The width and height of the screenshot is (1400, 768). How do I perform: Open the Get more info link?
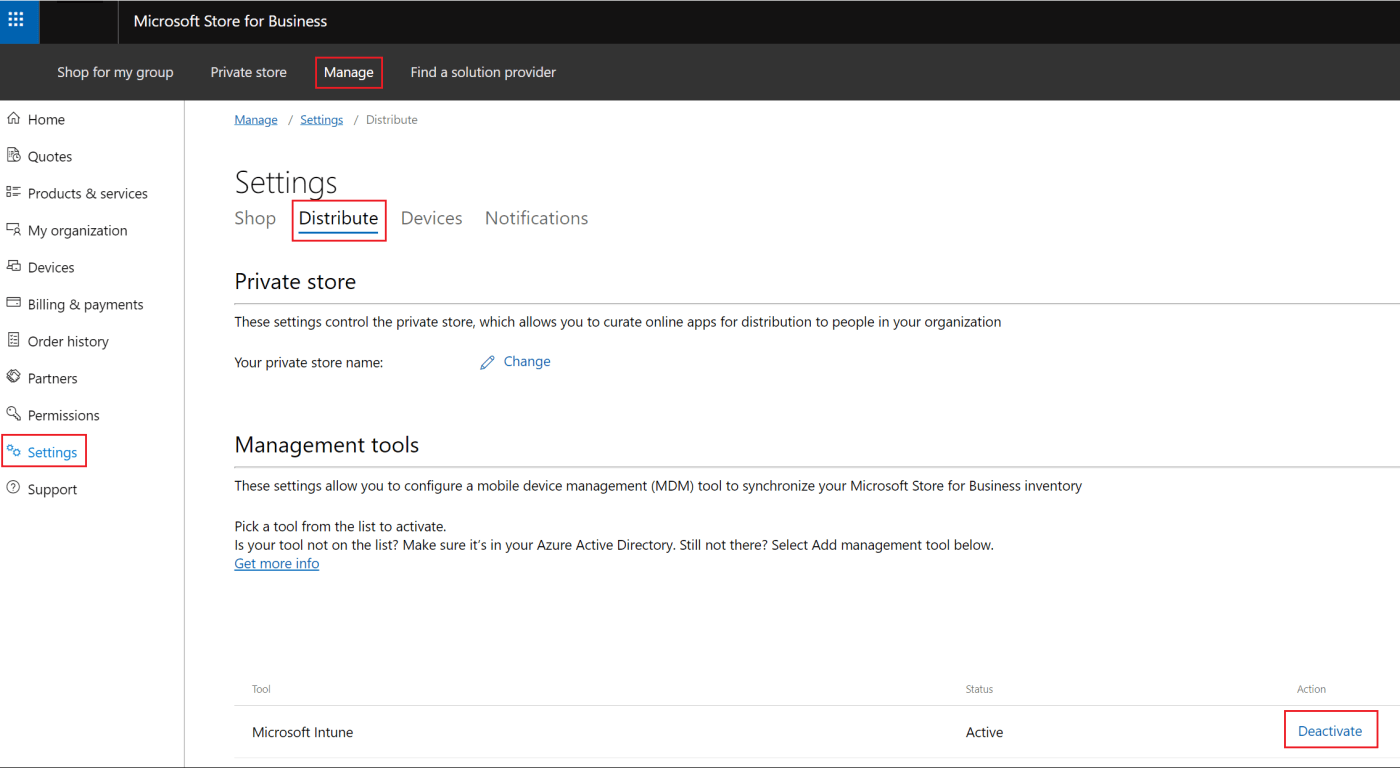[276, 563]
